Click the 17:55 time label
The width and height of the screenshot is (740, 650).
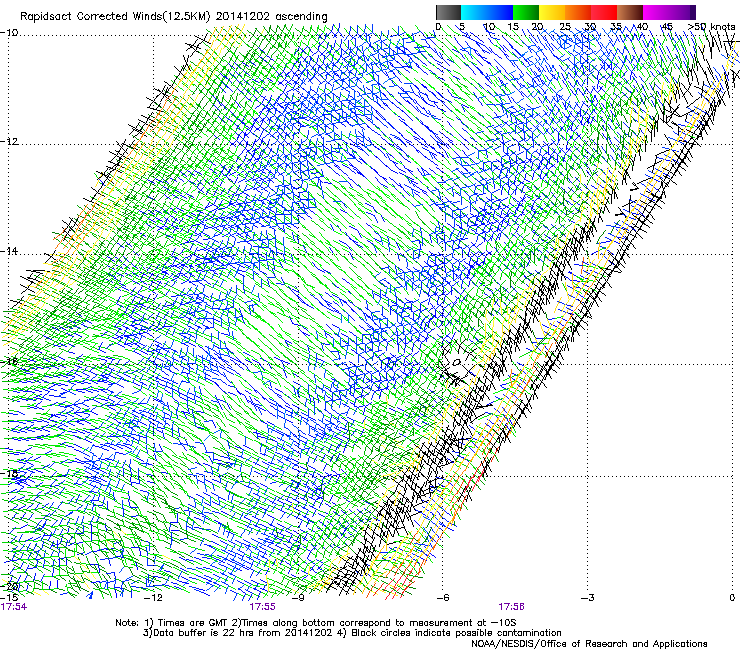point(262,607)
